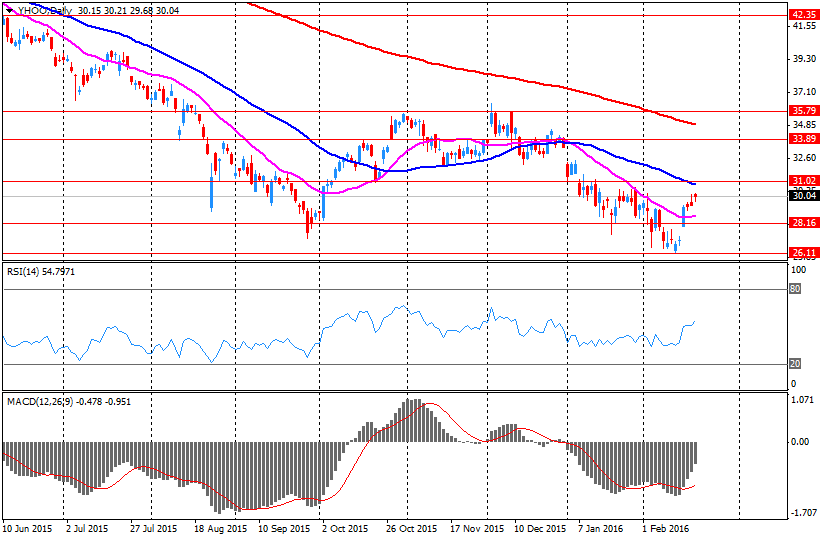Click the 10 Dec 2015 date label
Screen dimensions: 827x537
[x=540, y=529]
